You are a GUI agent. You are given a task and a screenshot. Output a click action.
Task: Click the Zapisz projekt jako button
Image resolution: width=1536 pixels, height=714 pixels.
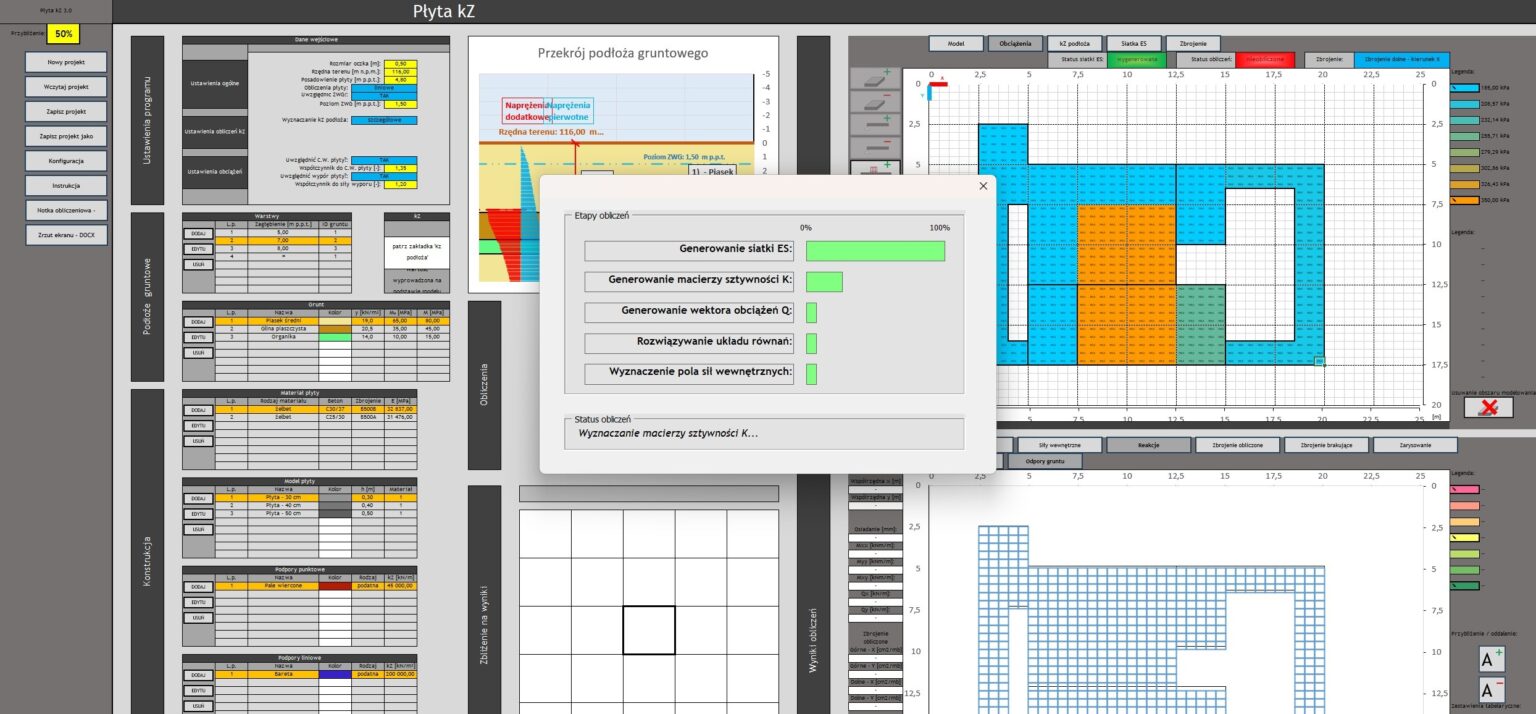tap(66, 136)
